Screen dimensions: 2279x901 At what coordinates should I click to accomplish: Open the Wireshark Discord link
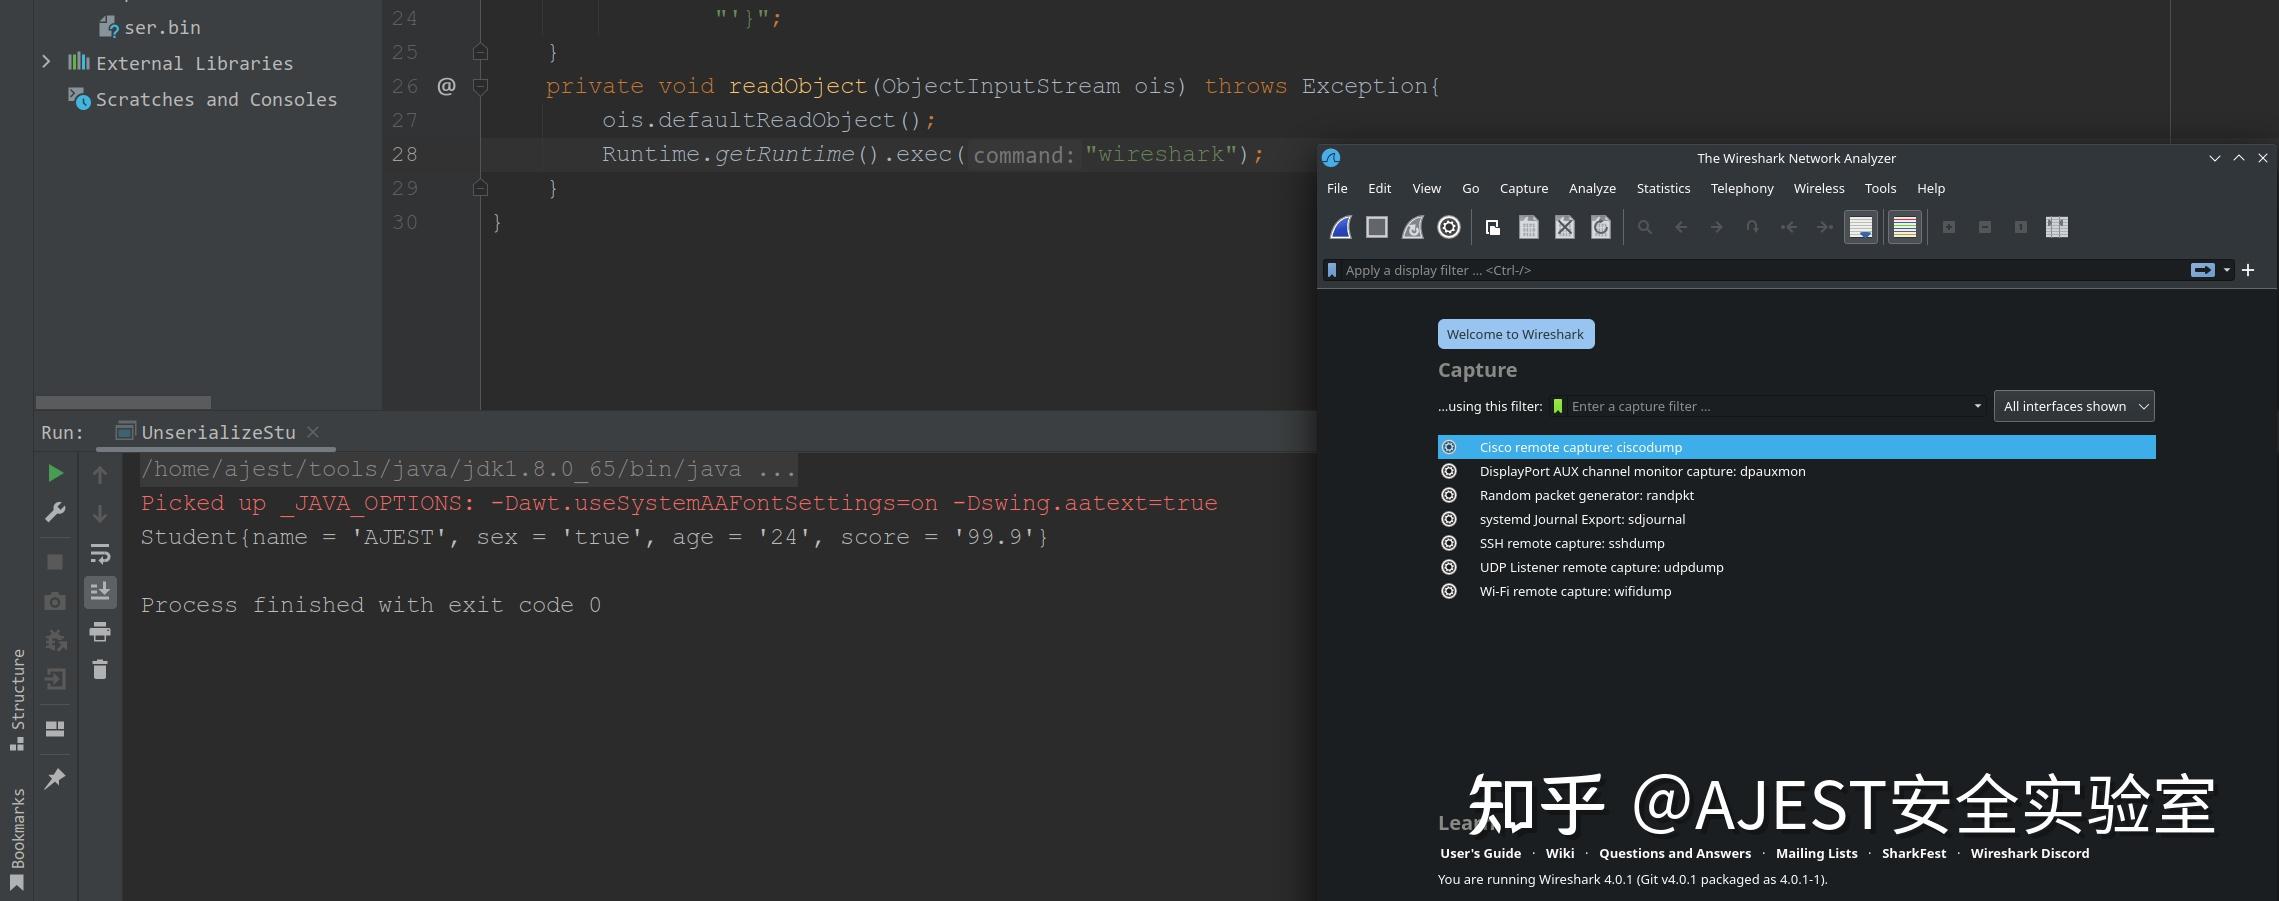click(x=2030, y=853)
